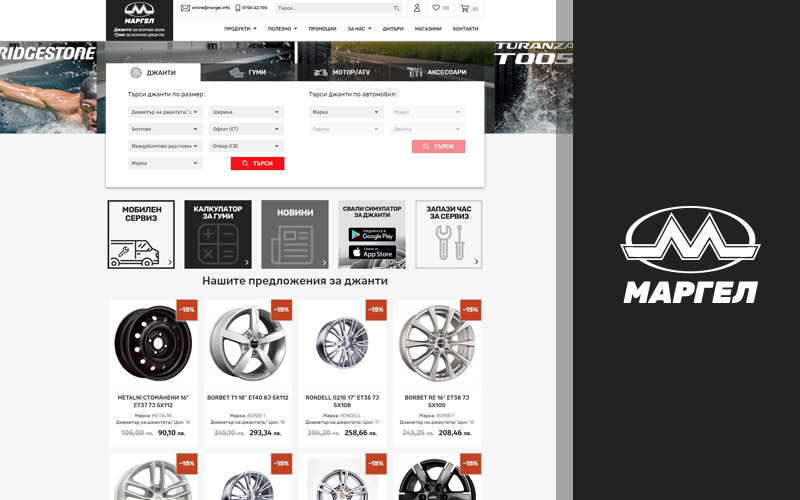The height and width of the screenshot is (500, 800).
Task: Expand Междуболтово разстояние dropdown
Action: pos(165,146)
